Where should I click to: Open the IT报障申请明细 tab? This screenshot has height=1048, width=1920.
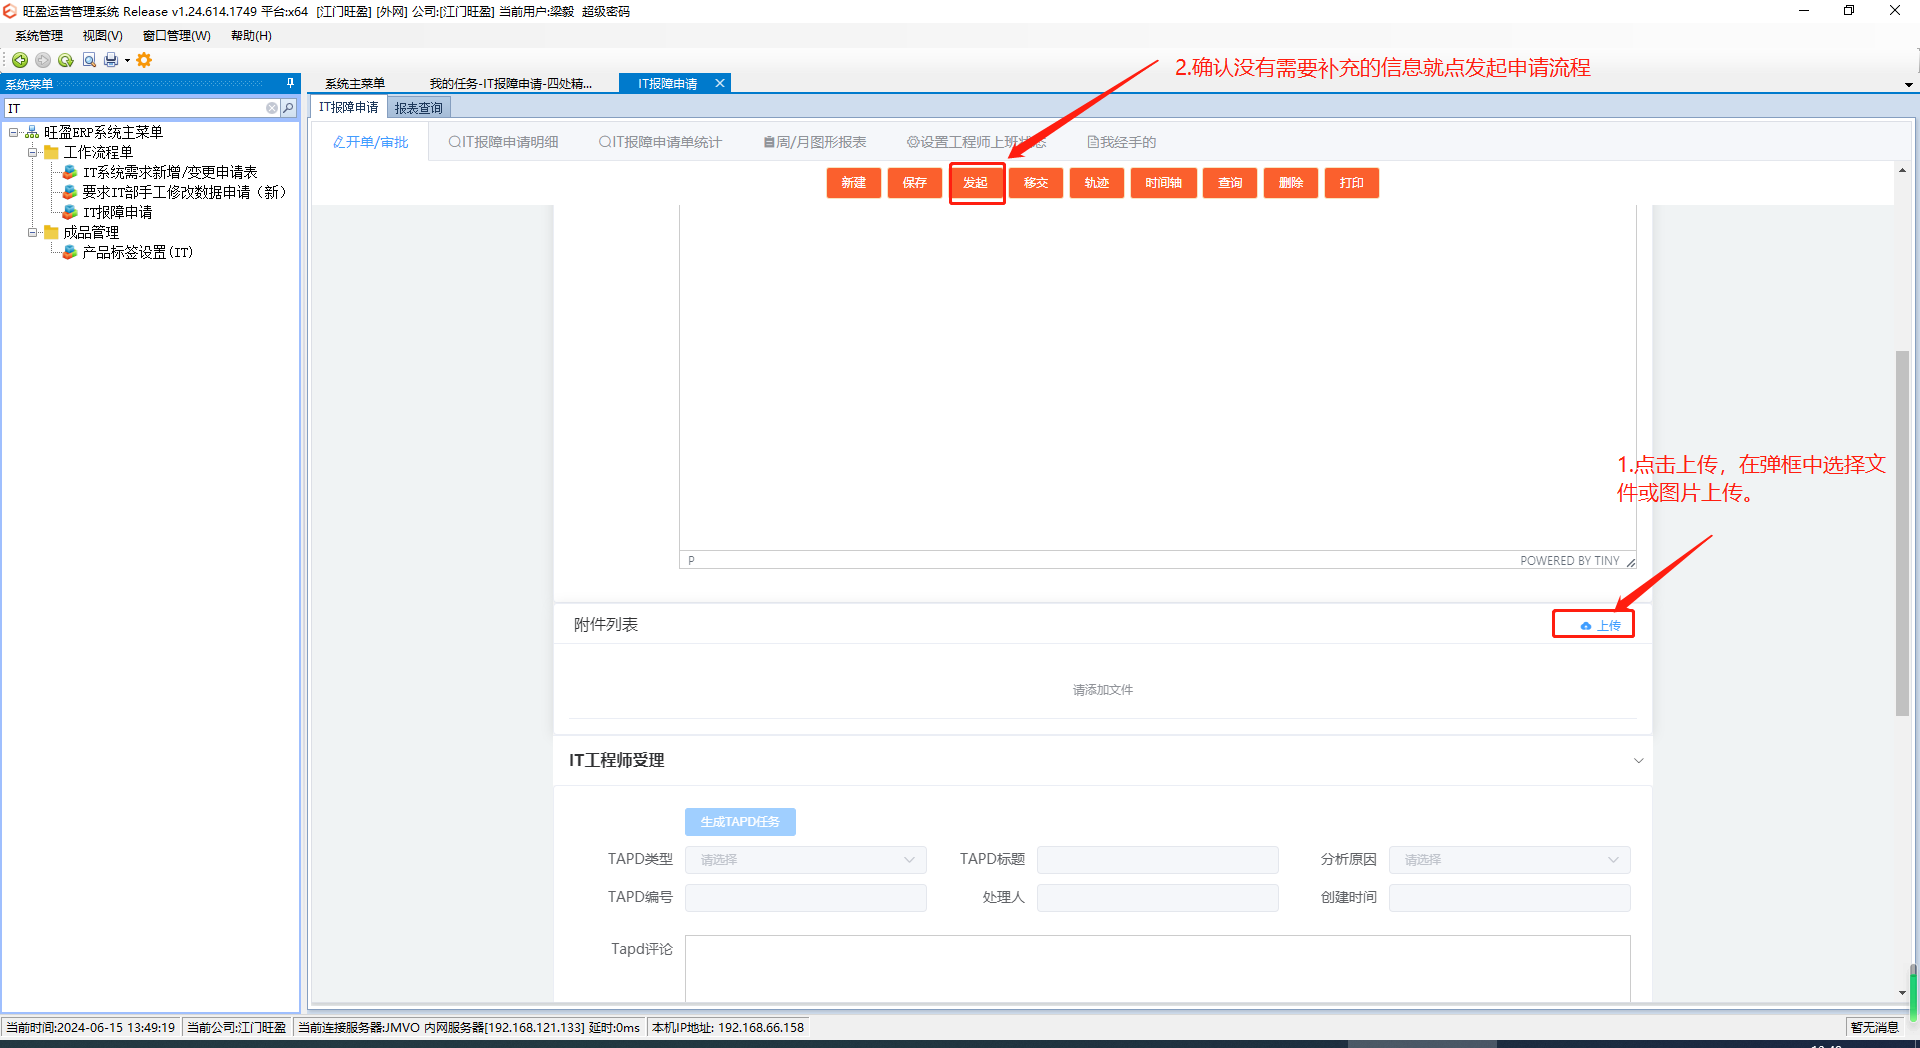click(x=503, y=142)
